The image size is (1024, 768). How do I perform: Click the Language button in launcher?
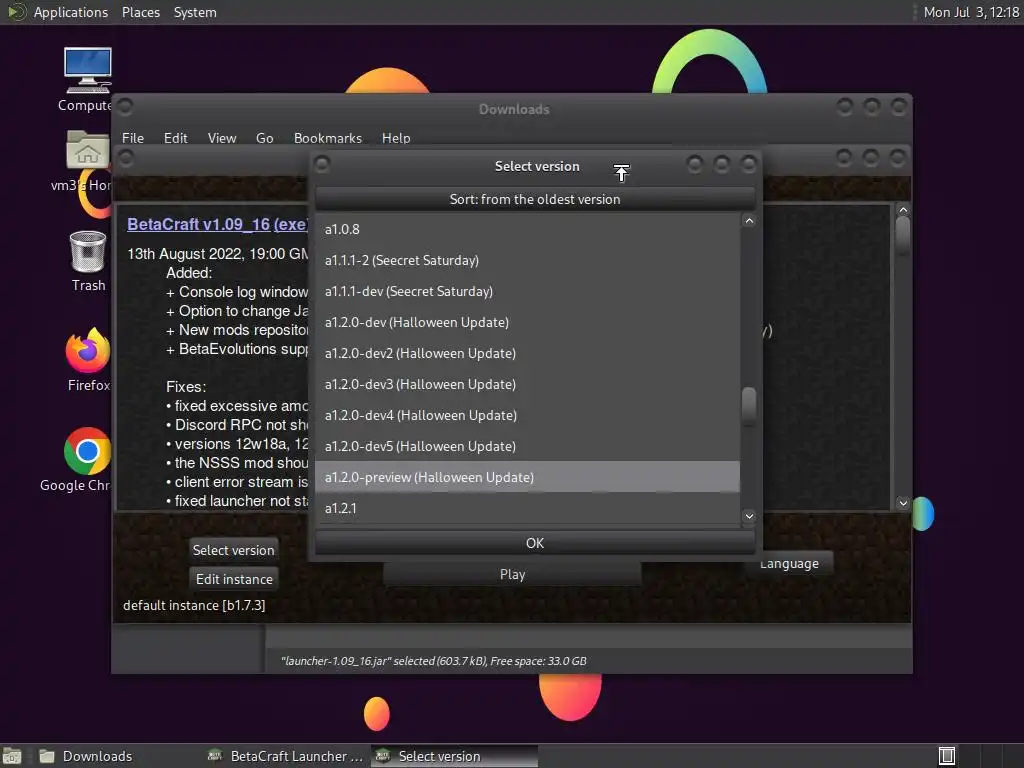(x=789, y=564)
